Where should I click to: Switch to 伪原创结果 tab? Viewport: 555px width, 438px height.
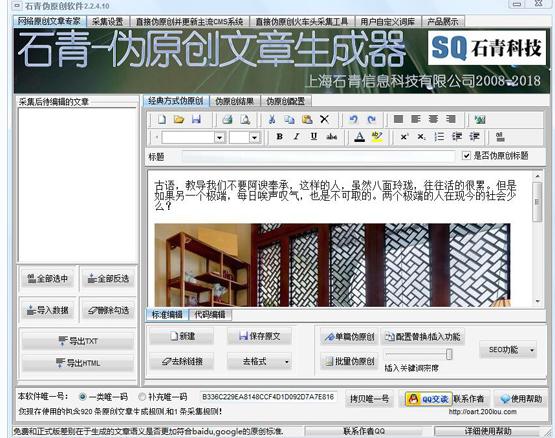(234, 102)
